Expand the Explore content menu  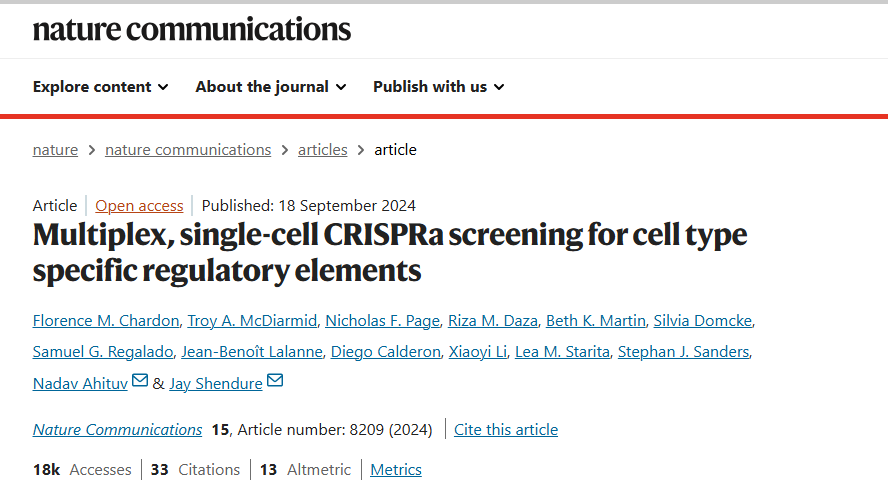tap(100, 87)
